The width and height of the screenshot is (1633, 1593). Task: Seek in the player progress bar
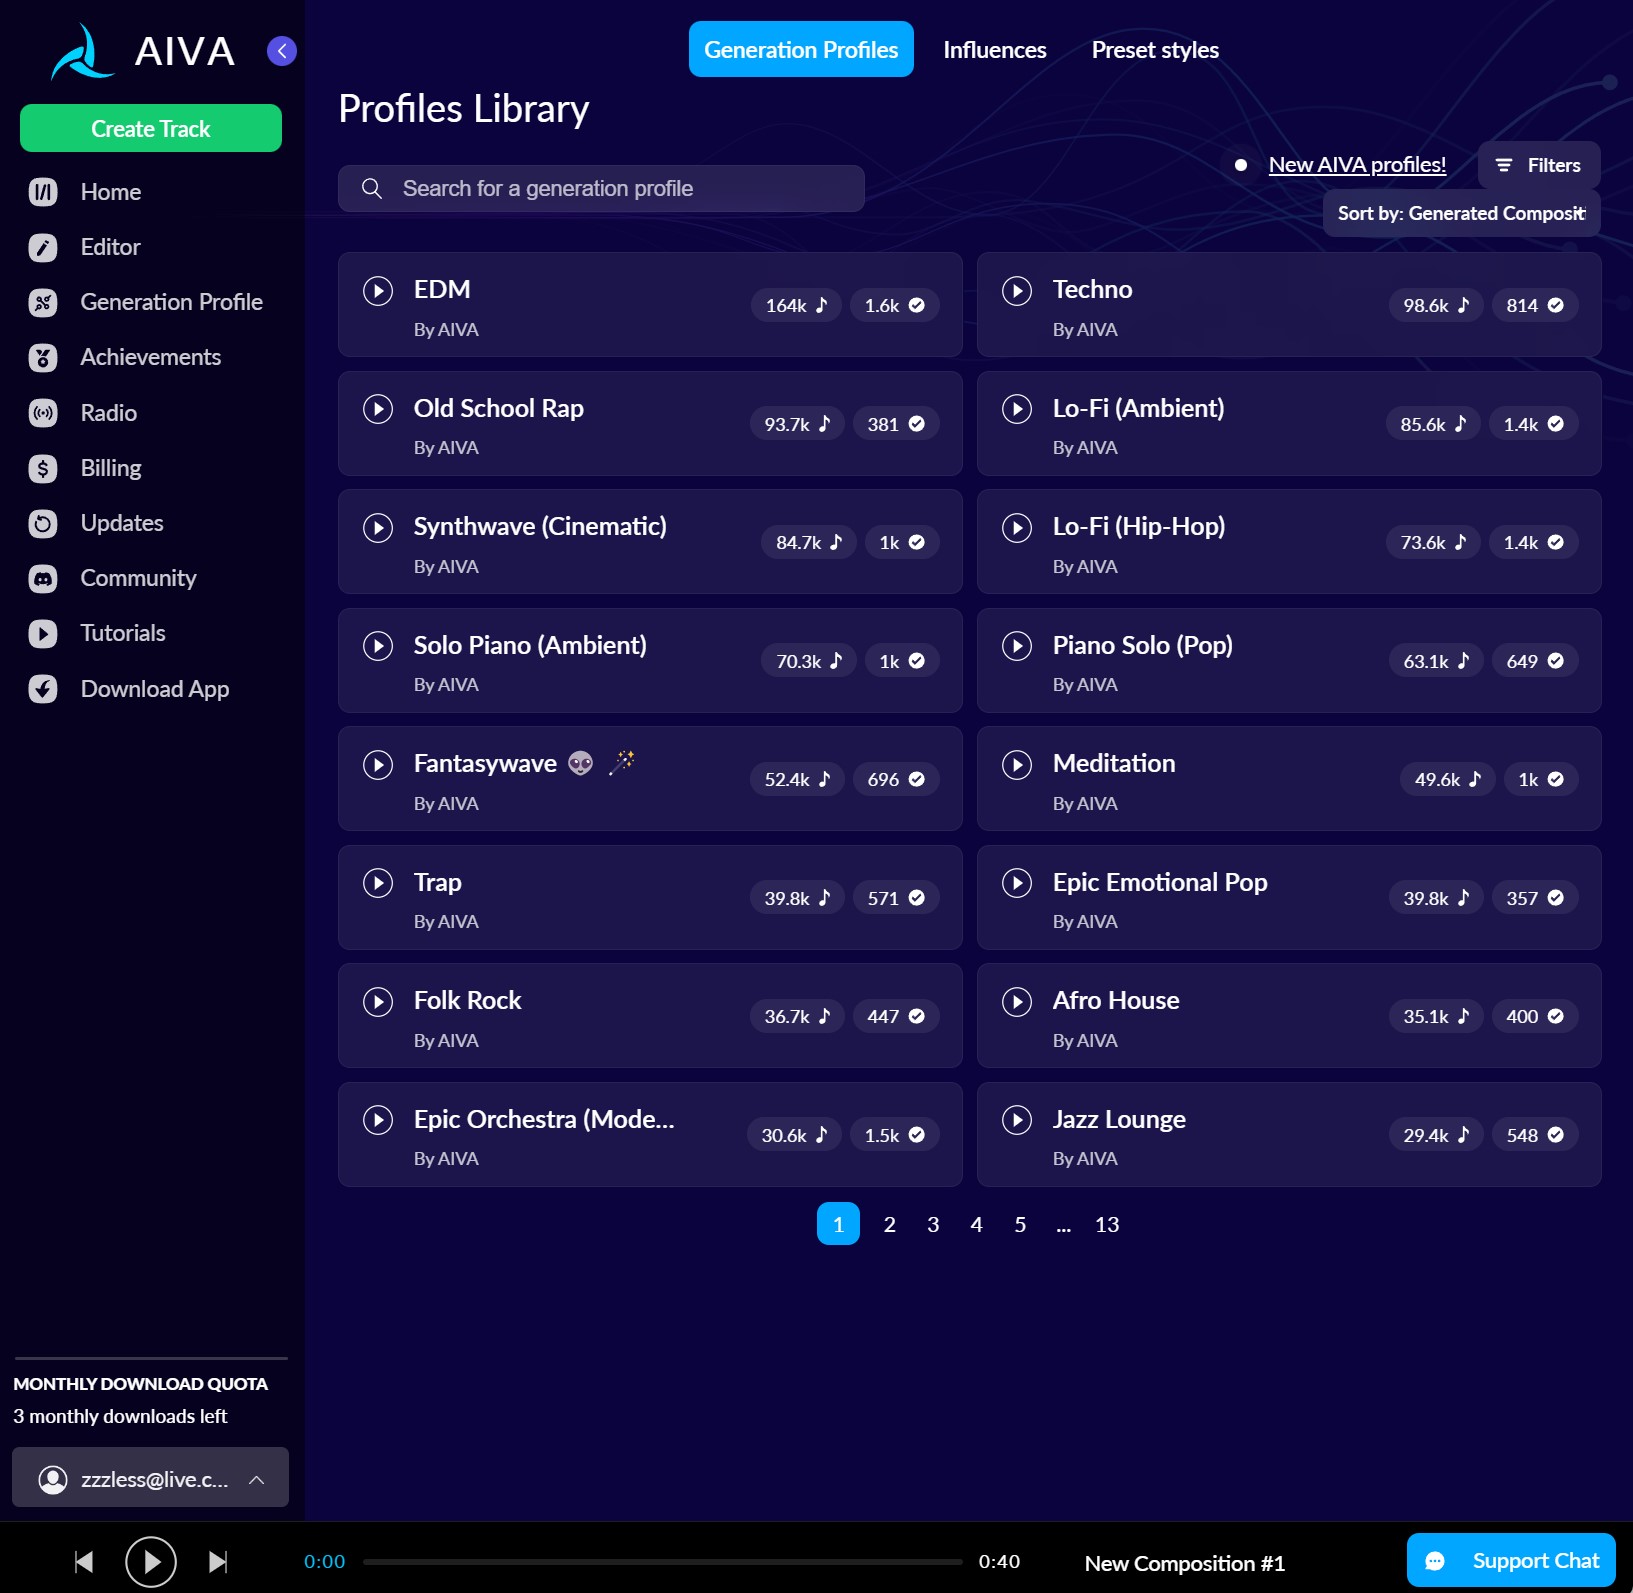tap(662, 1561)
